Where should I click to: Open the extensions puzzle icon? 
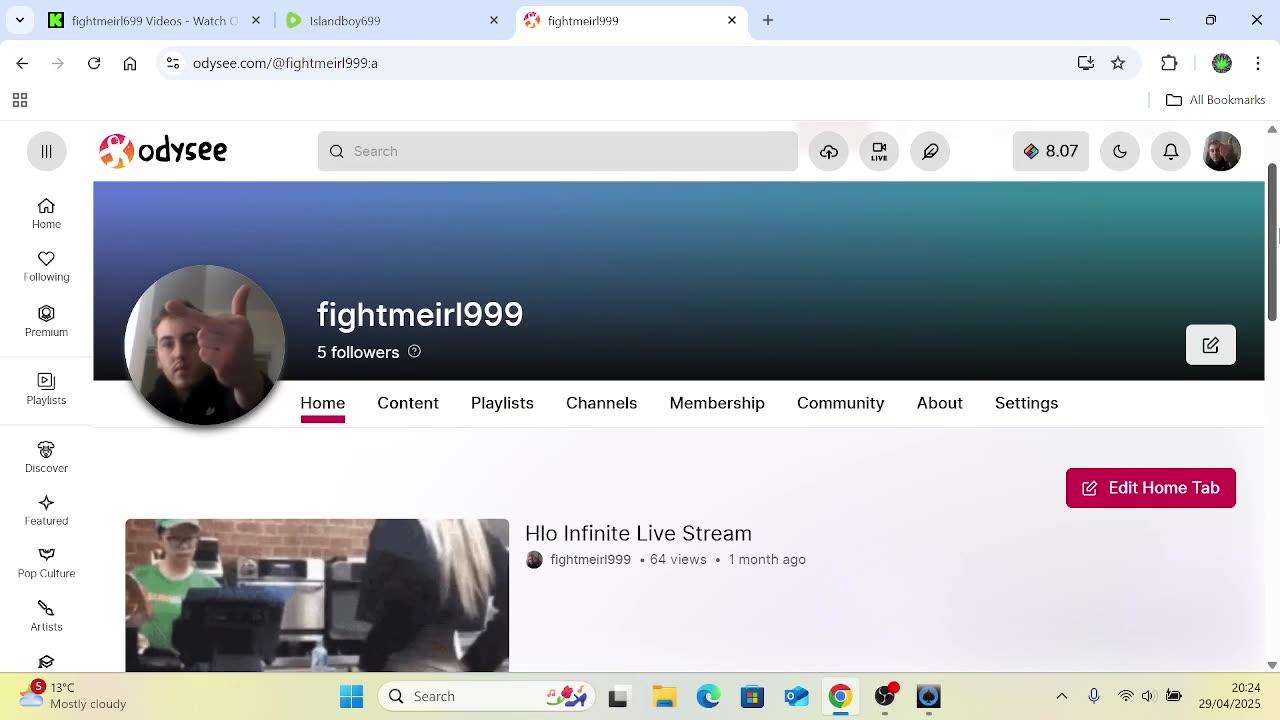[1169, 63]
